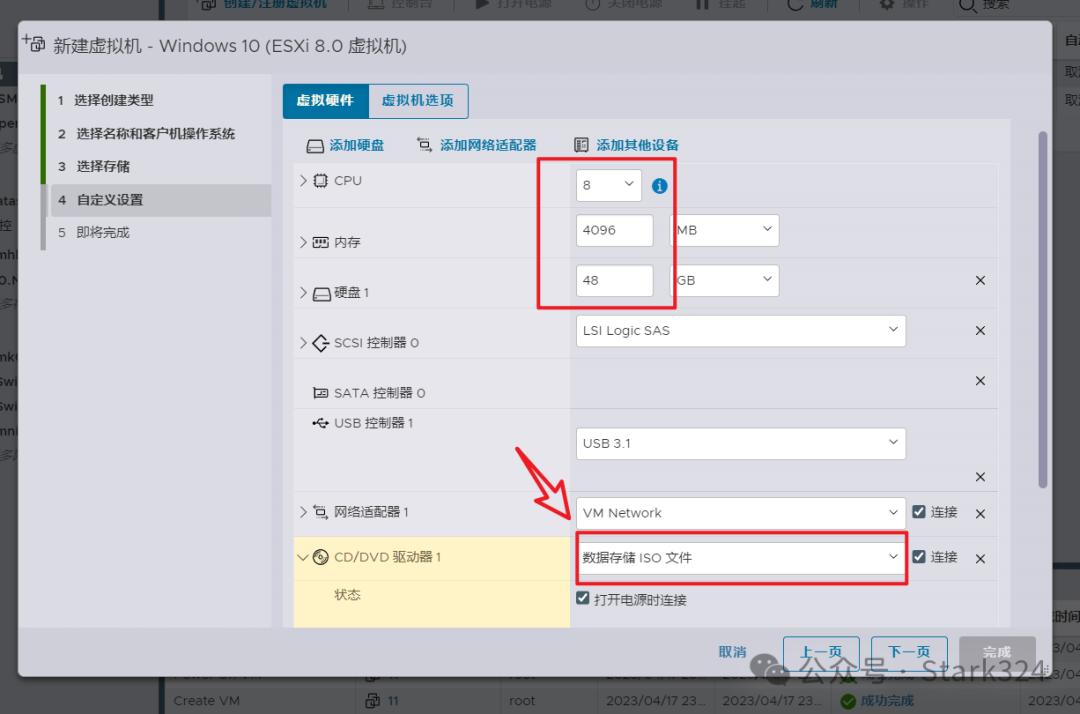Select step 4 自定义设置
The height and width of the screenshot is (714, 1080).
[158, 200]
